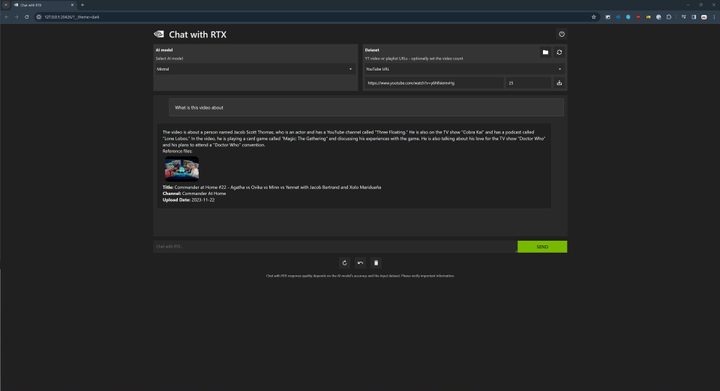Image resolution: width=720 pixels, height=391 pixels.
Task: Open the tab search arrow at top left
Action: tap(6, 5)
